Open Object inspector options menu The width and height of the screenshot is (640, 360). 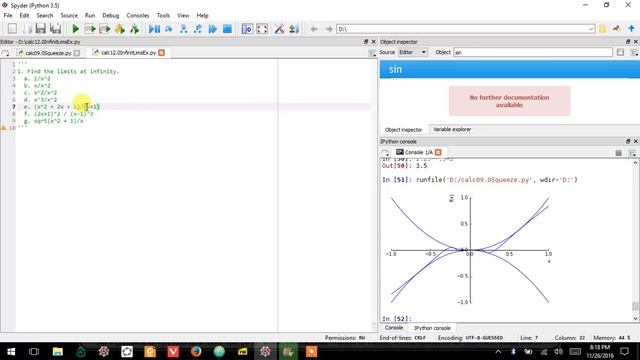point(634,52)
